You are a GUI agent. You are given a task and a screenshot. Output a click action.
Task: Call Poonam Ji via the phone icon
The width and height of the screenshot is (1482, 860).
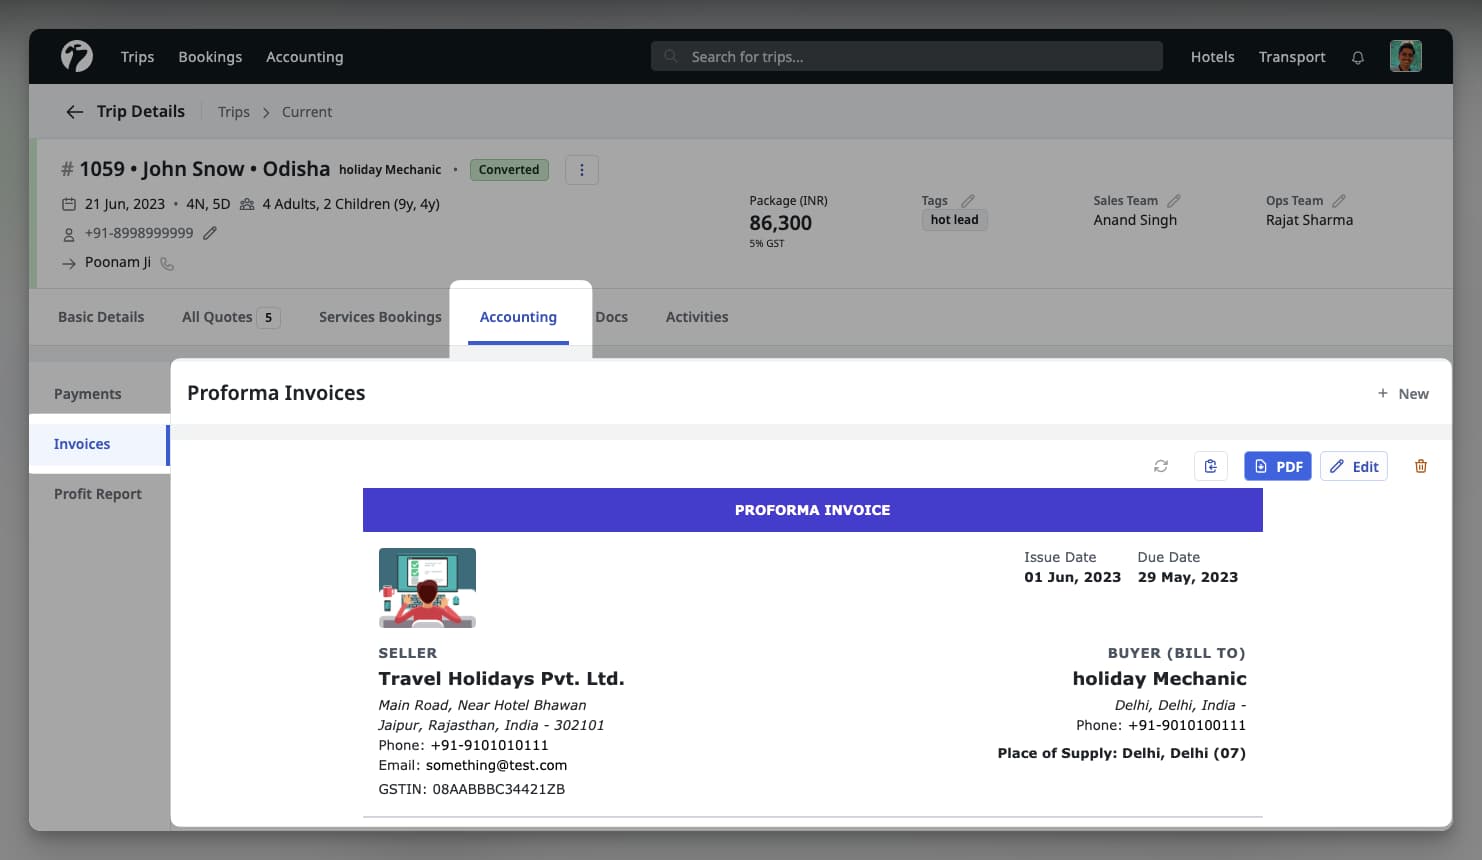166,263
